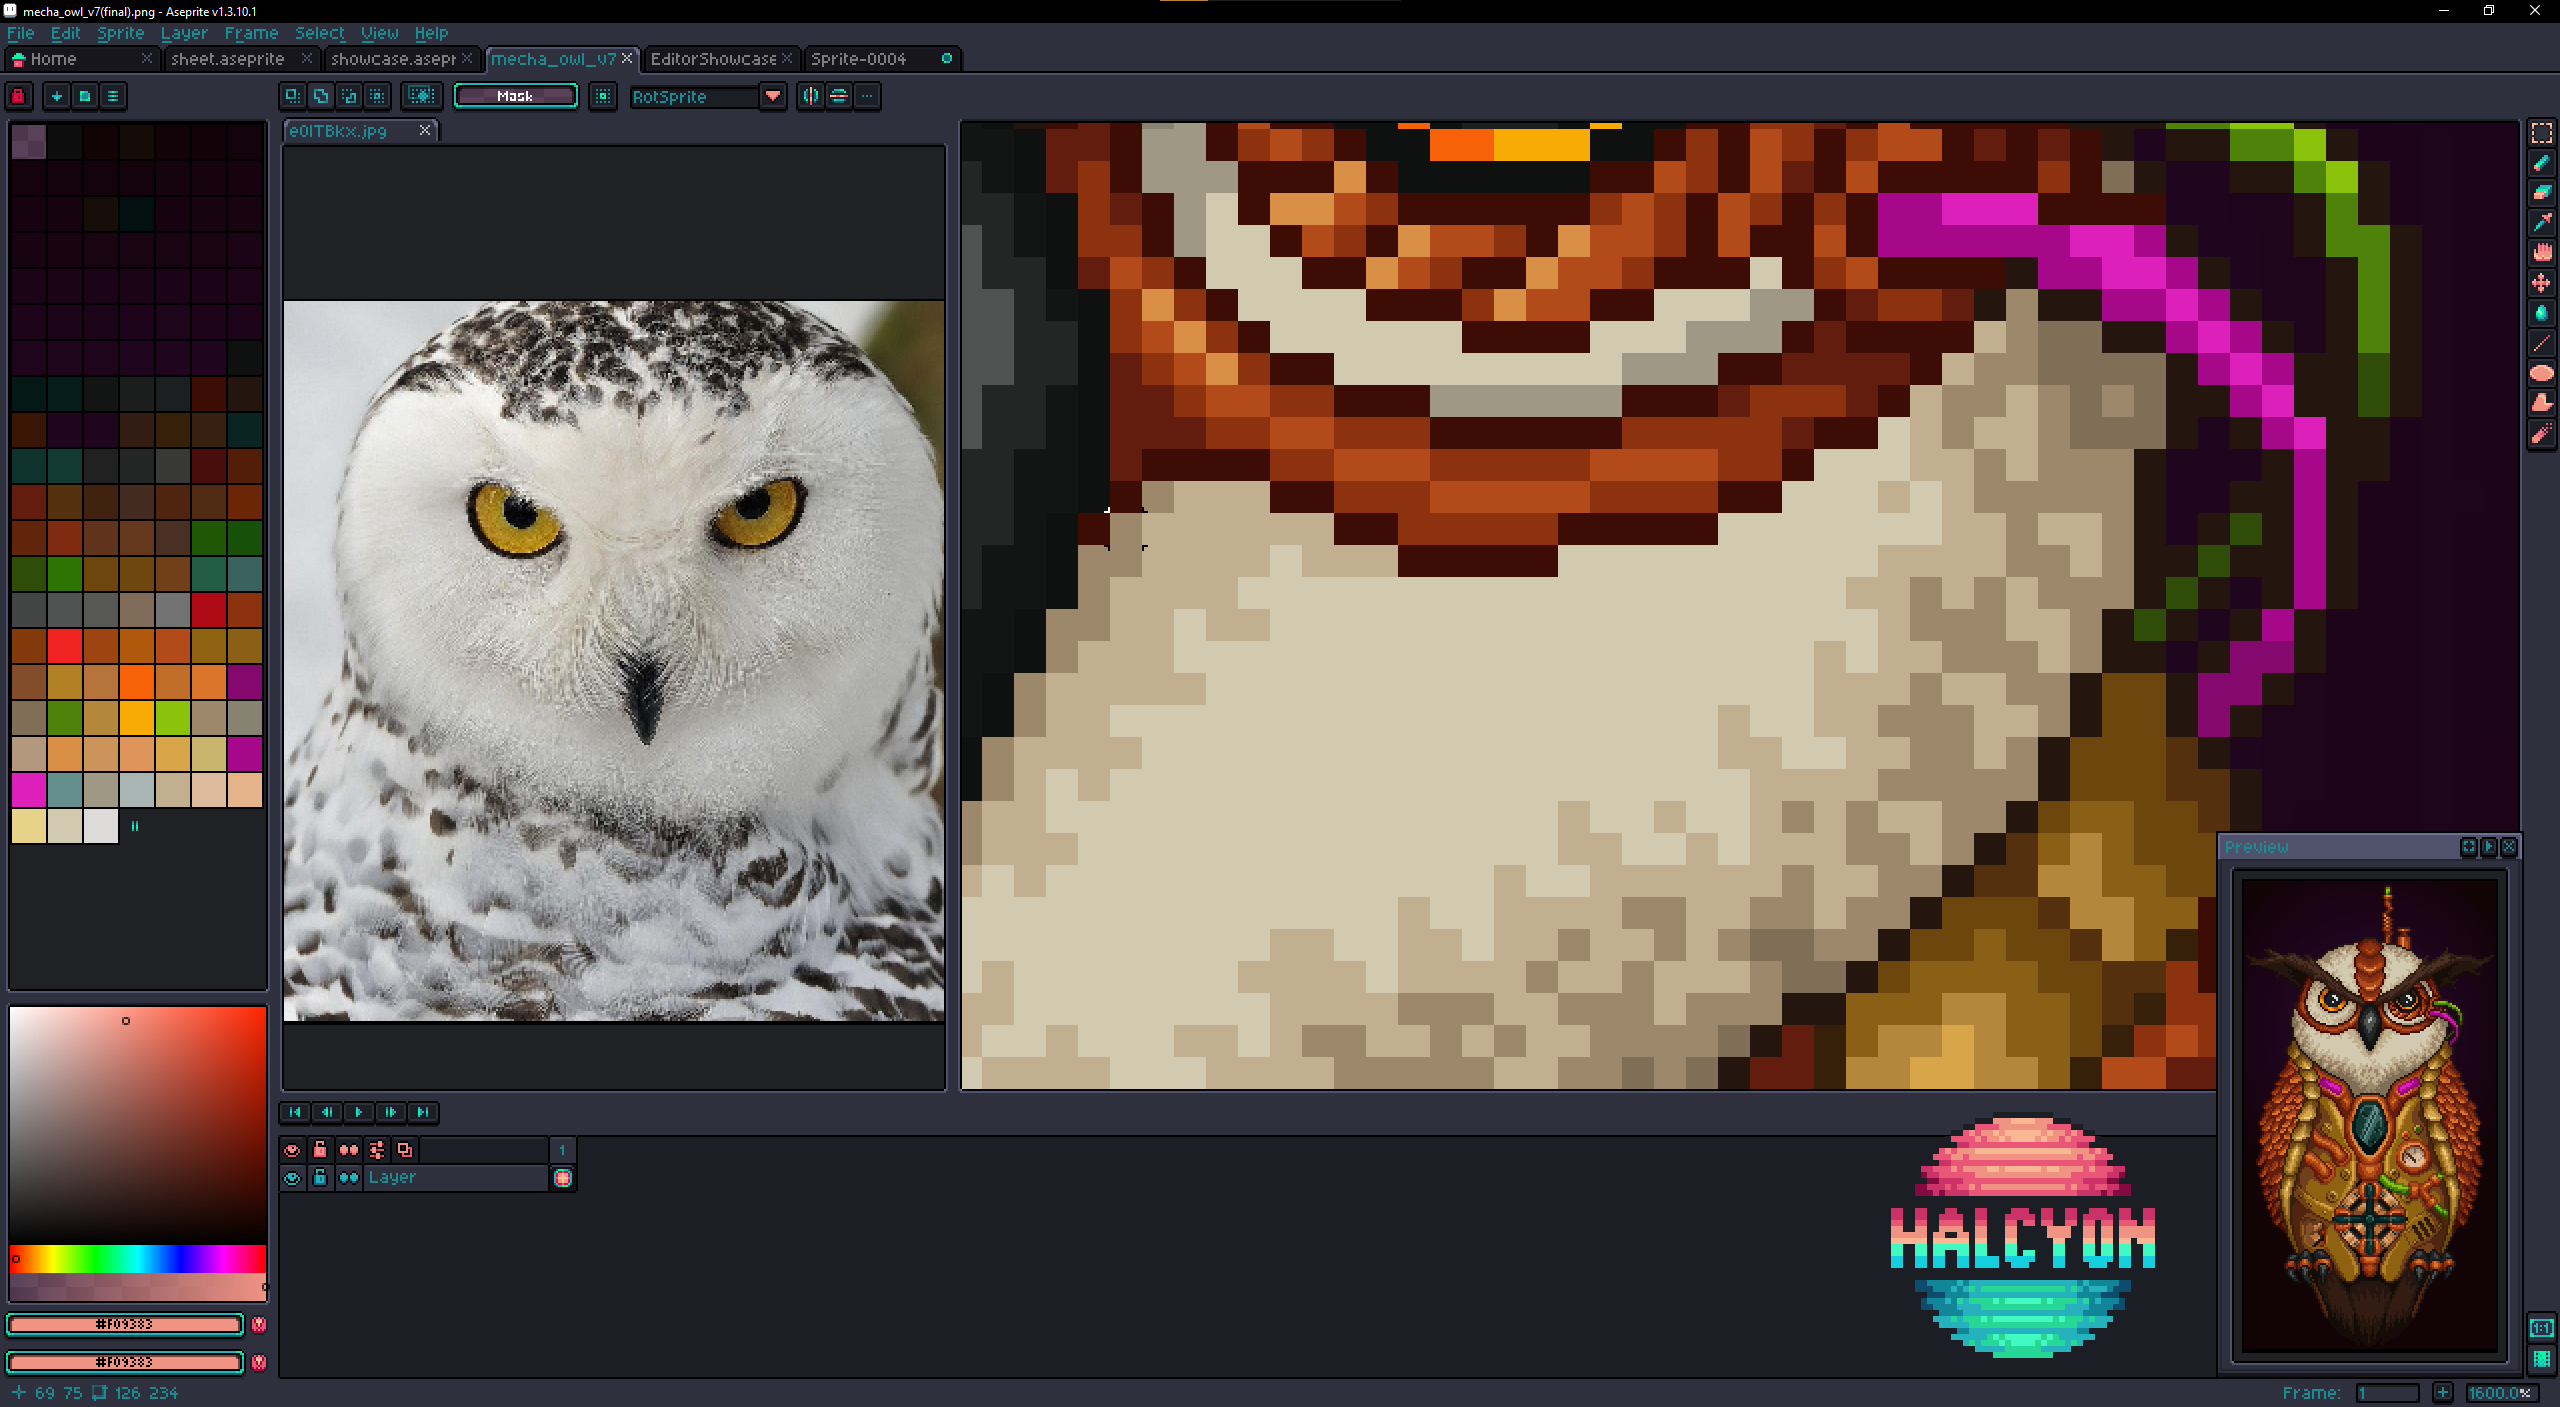Toggle visibility of all layers in header

click(292, 1150)
